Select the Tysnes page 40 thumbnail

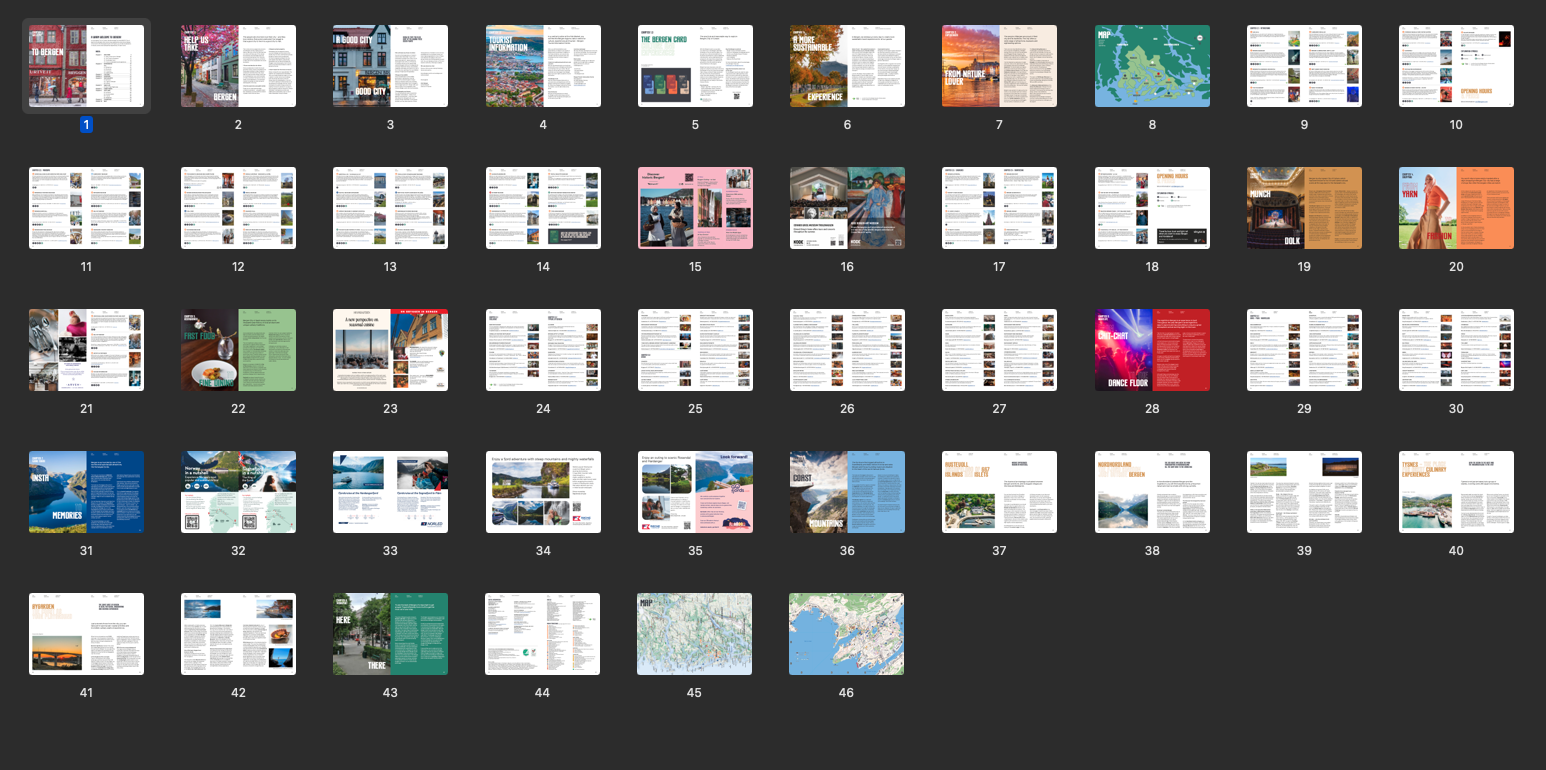coord(1455,492)
